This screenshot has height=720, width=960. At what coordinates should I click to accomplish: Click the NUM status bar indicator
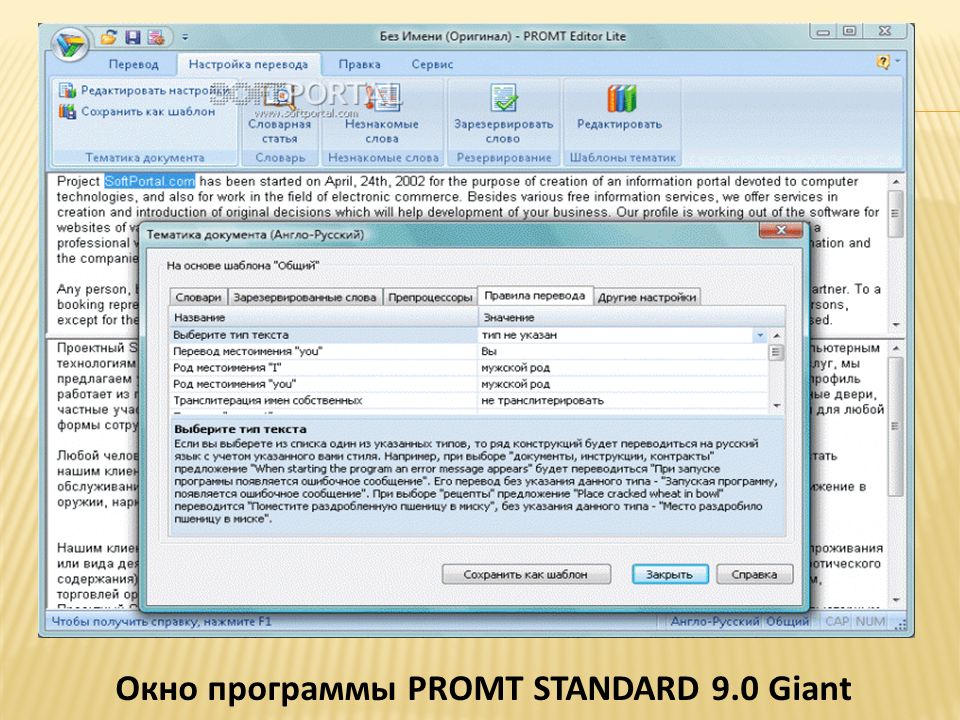[870, 621]
